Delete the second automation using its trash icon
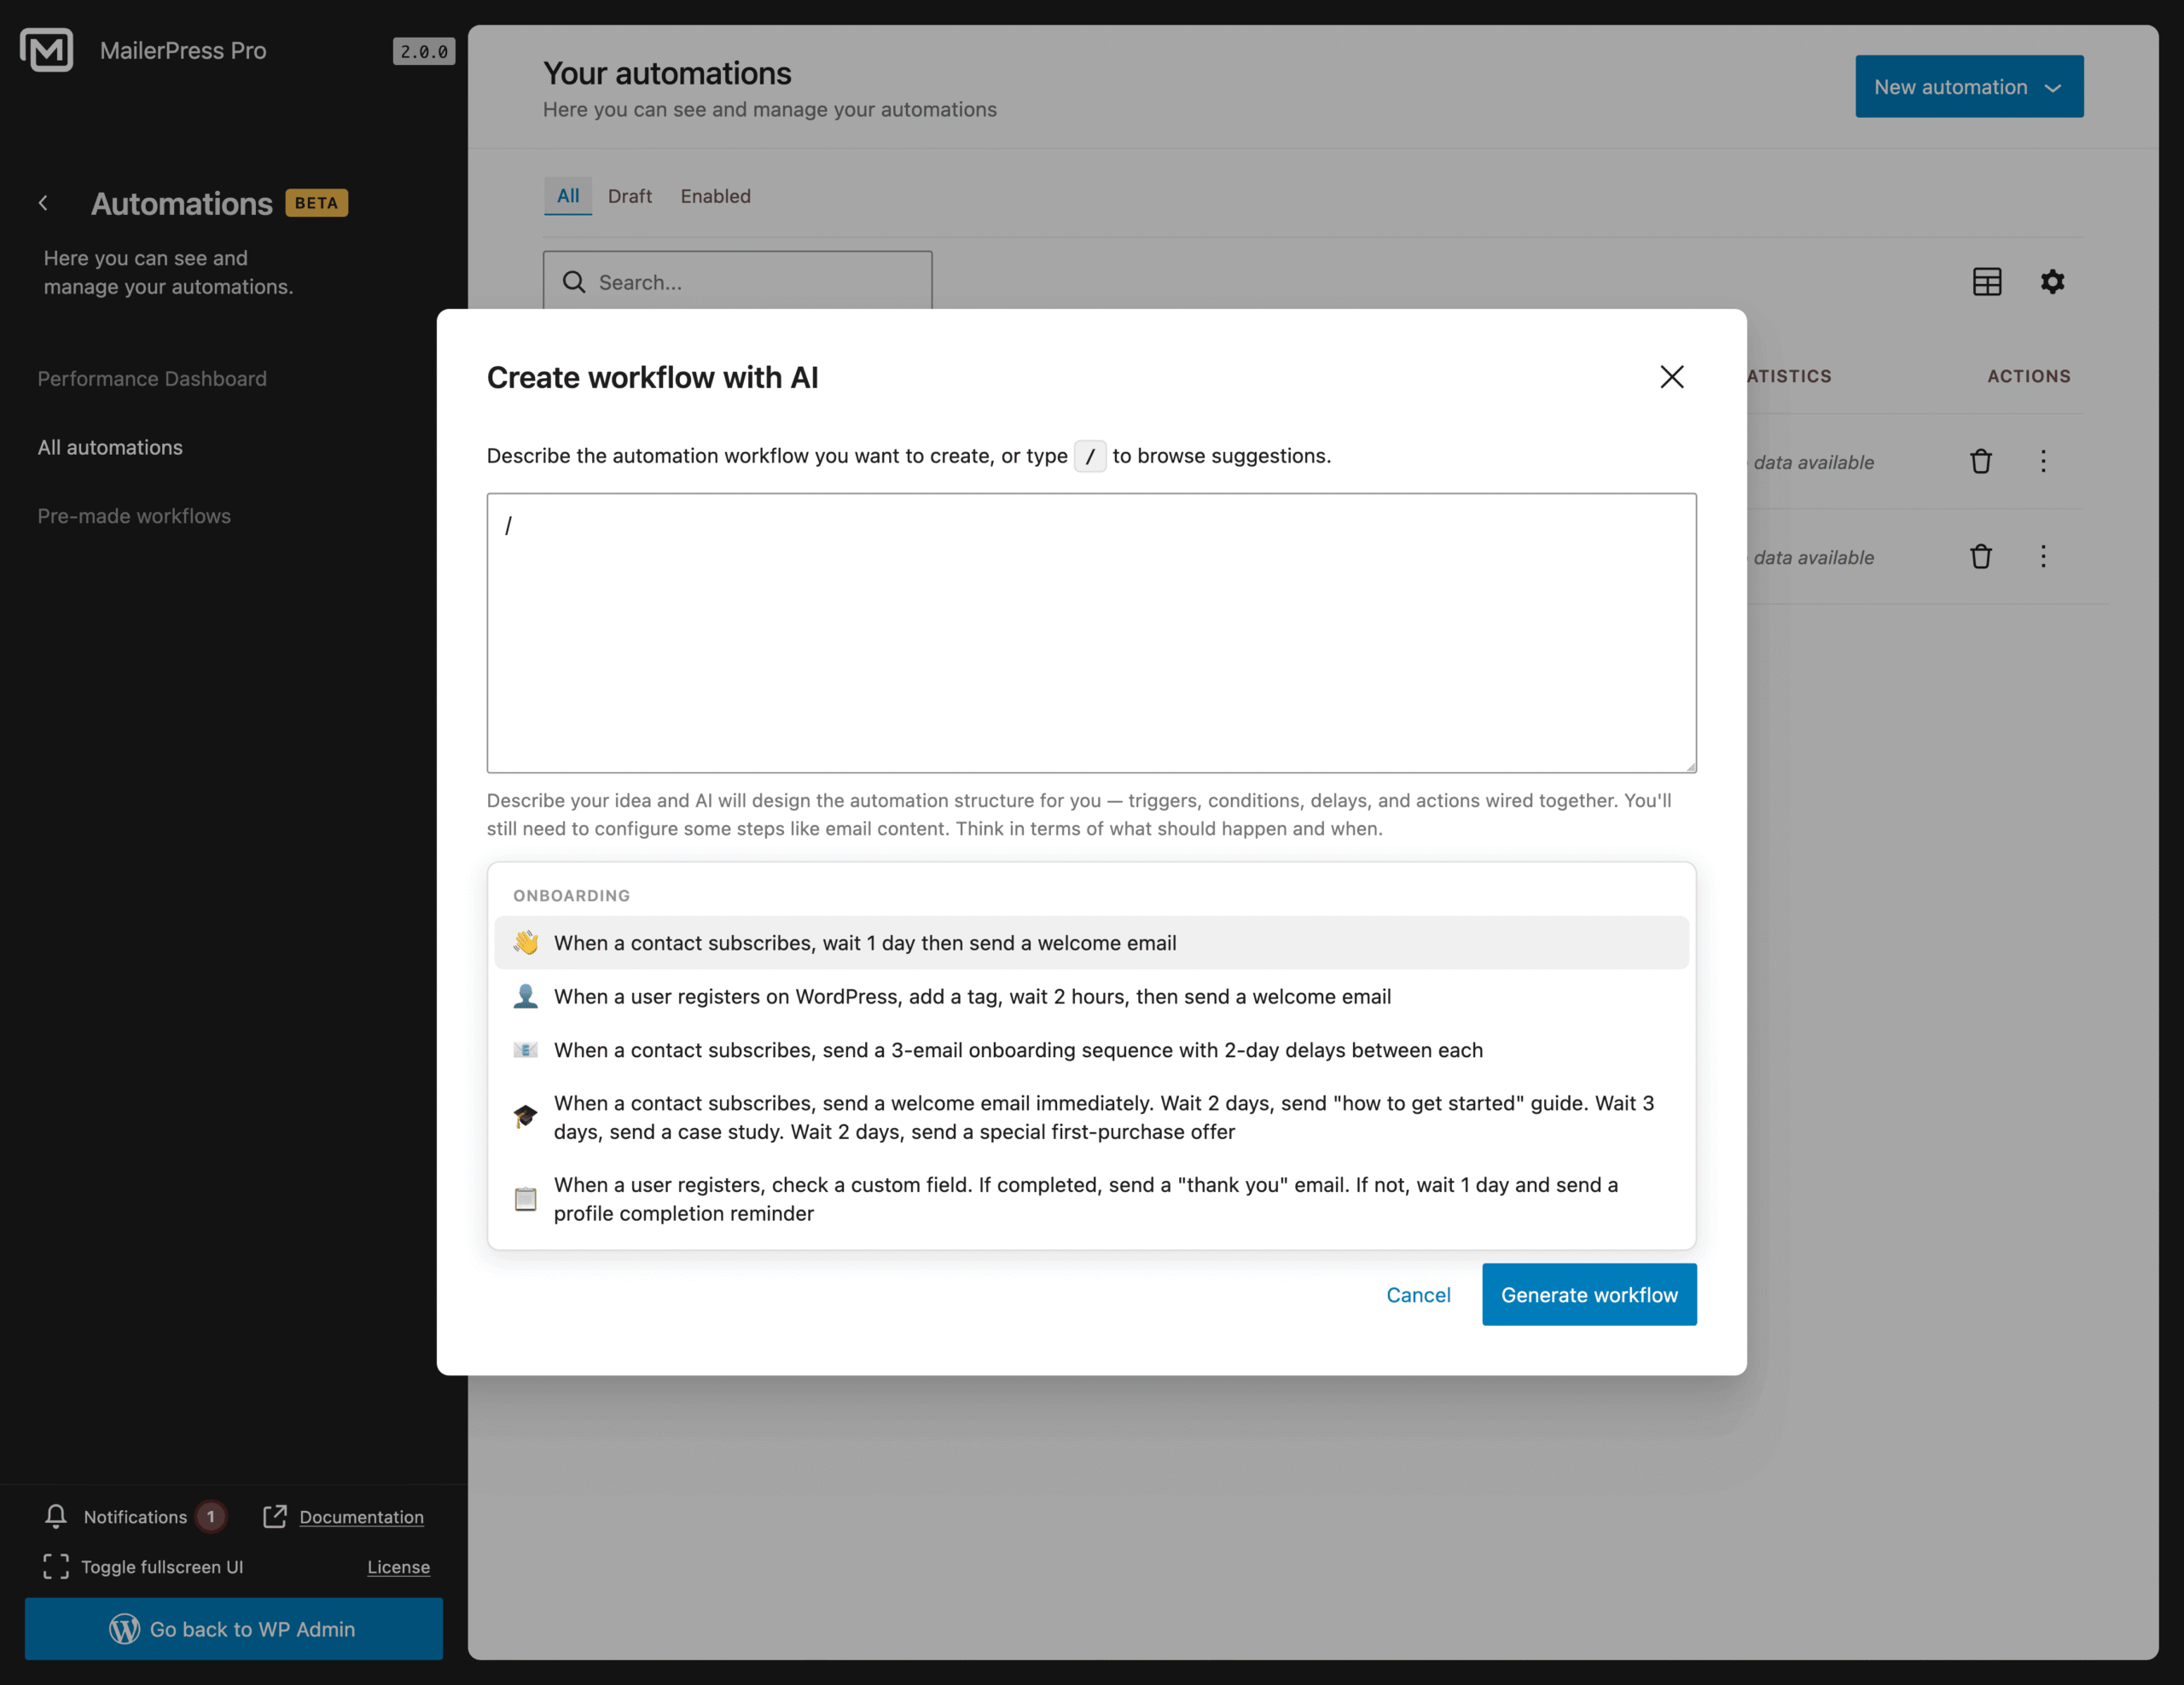The width and height of the screenshot is (2184, 1685). (x=1981, y=557)
